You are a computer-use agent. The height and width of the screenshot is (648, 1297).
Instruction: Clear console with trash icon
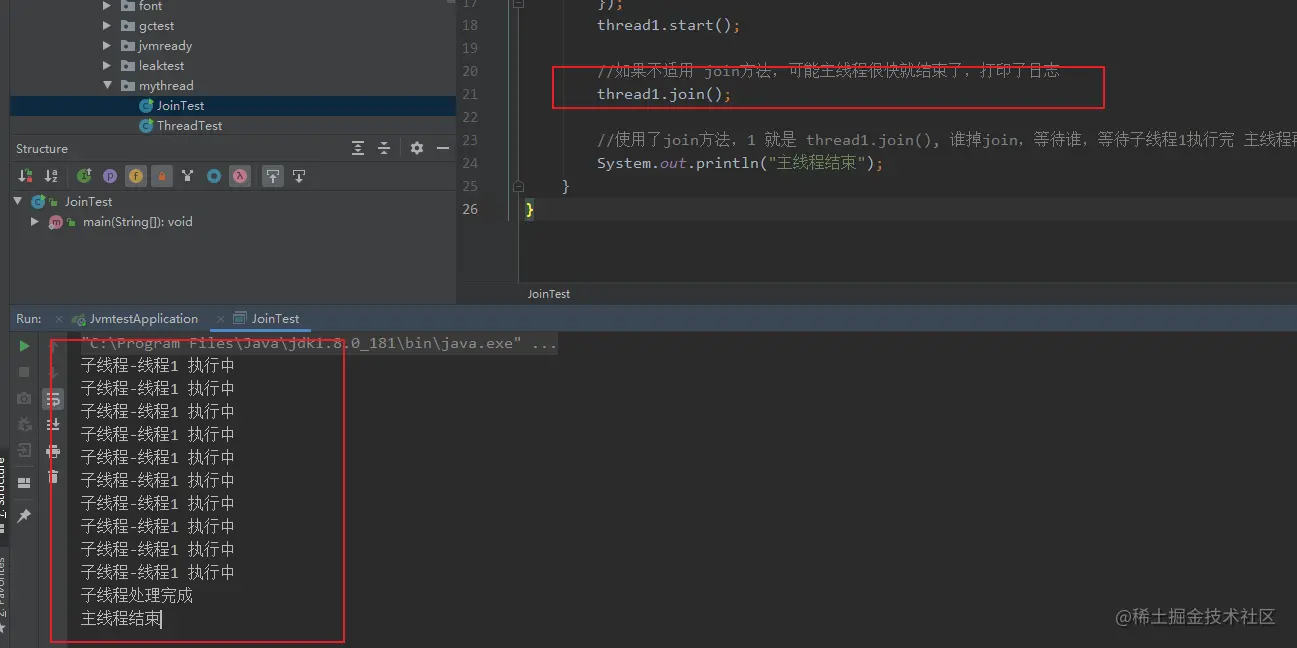coord(53,477)
